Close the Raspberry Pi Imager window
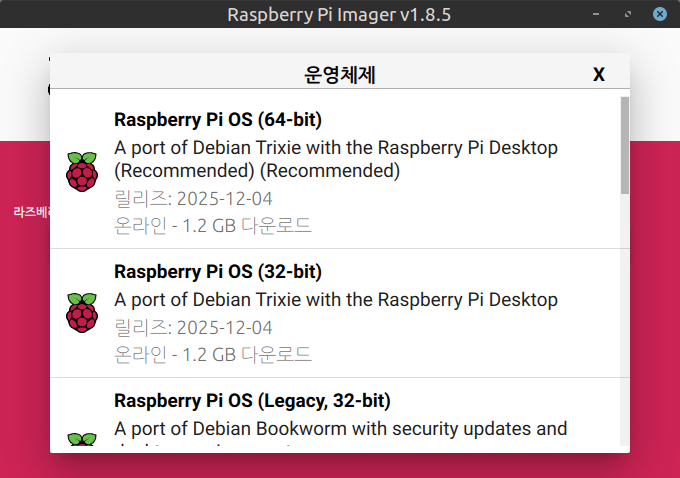The image size is (680, 478). [x=659, y=14]
